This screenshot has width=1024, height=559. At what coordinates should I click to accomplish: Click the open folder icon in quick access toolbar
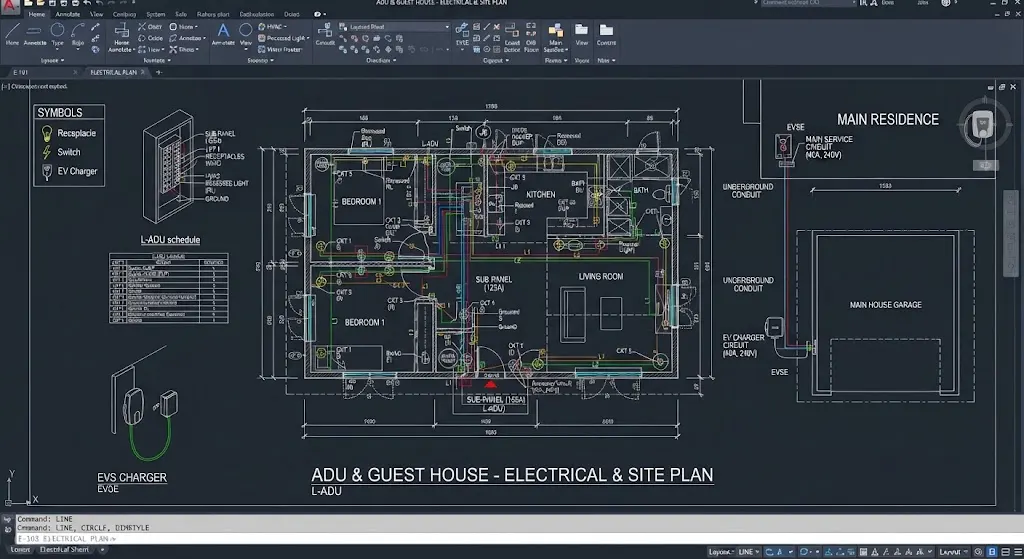40,3
